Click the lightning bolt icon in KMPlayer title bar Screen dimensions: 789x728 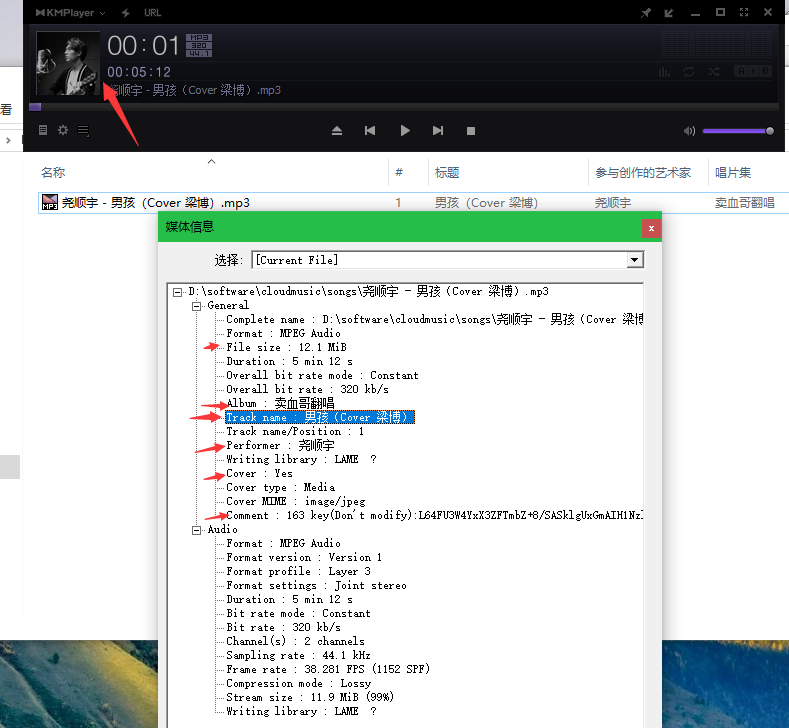[125, 13]
